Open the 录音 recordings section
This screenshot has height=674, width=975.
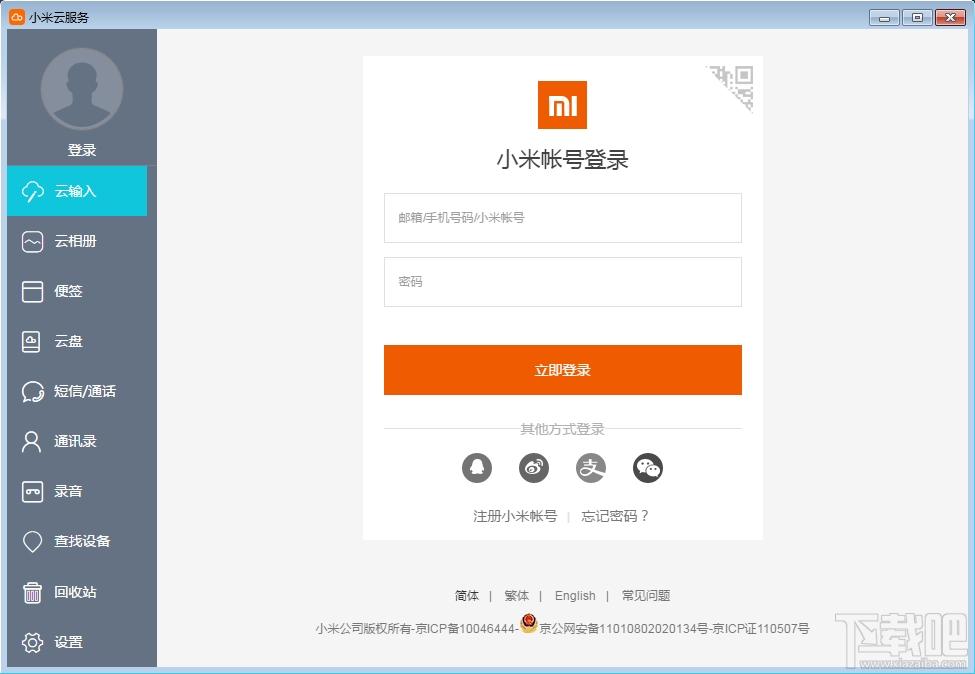click(x=78, y=491)
